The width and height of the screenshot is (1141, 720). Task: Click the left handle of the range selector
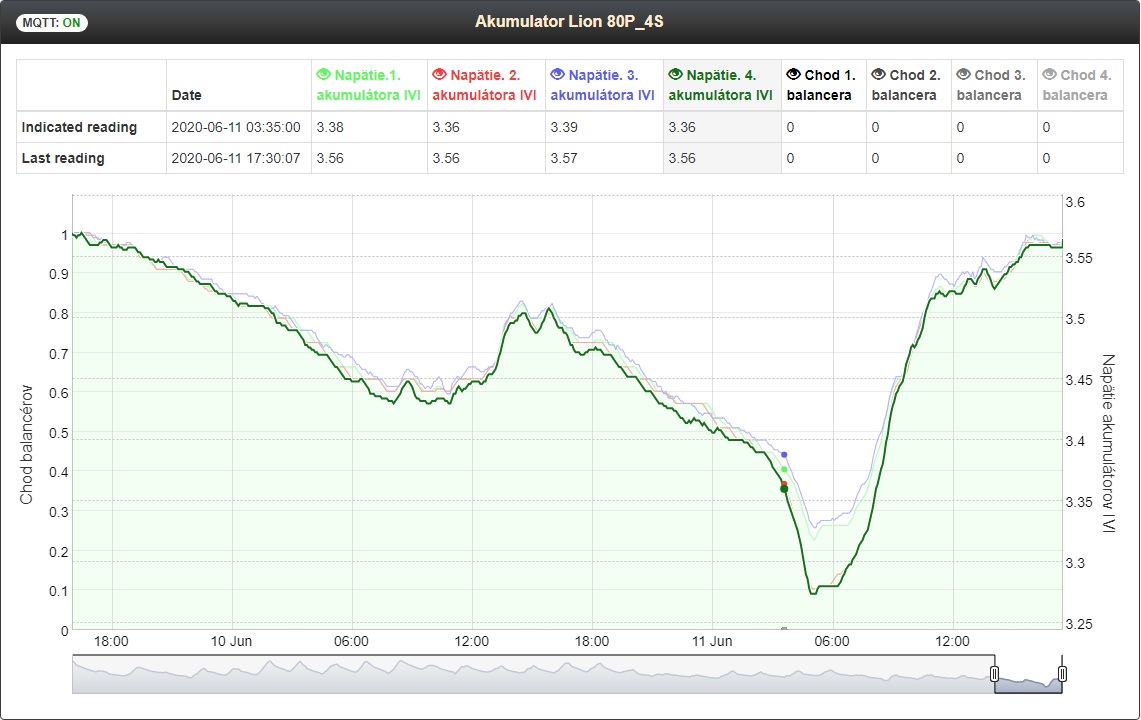tap(994, 674)
